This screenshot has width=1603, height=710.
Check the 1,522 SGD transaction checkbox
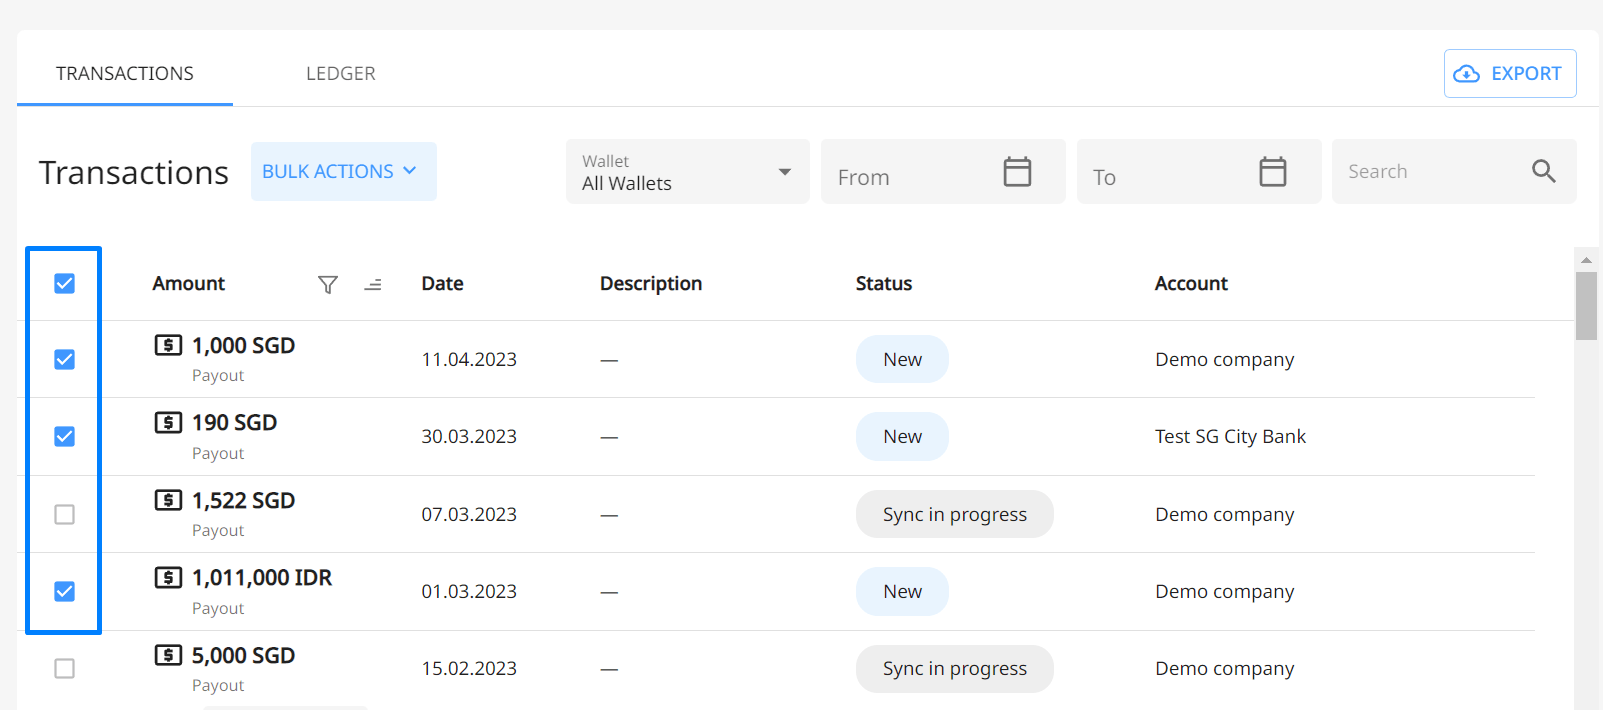pyautogui.click(x=65, y=514)
